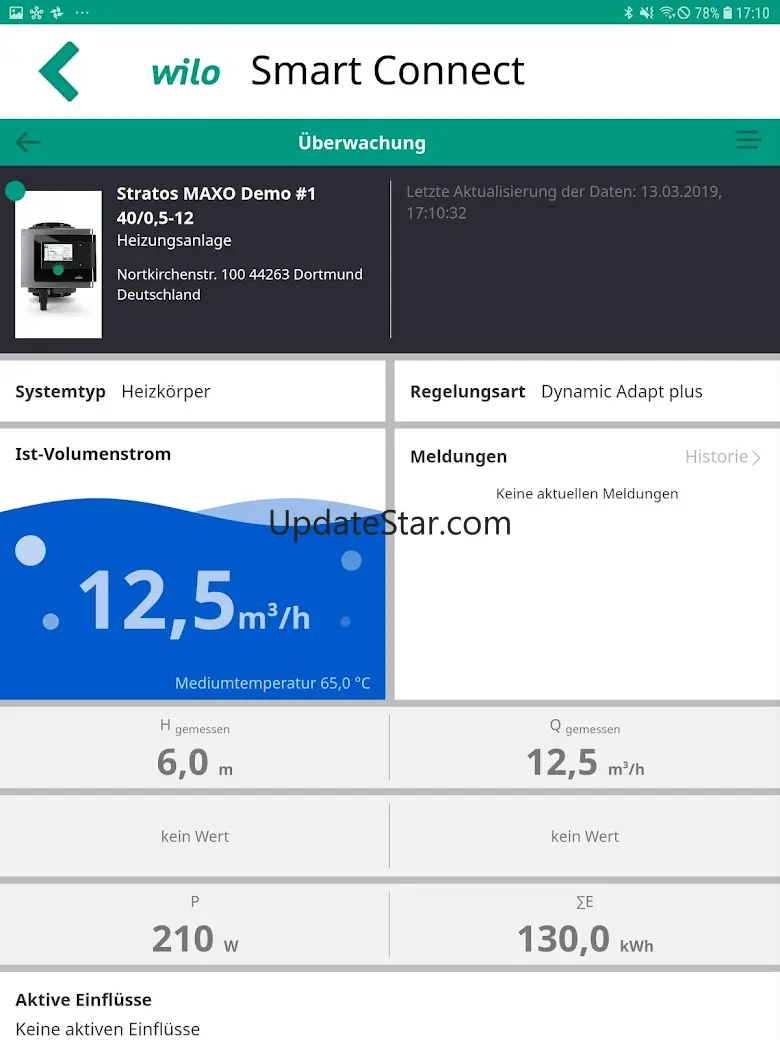Image resolution: width=780 pixels, height=1040 pixels.
Task: Tap Keine aktiven Einflüsse text
Action: pos(107,1029)
